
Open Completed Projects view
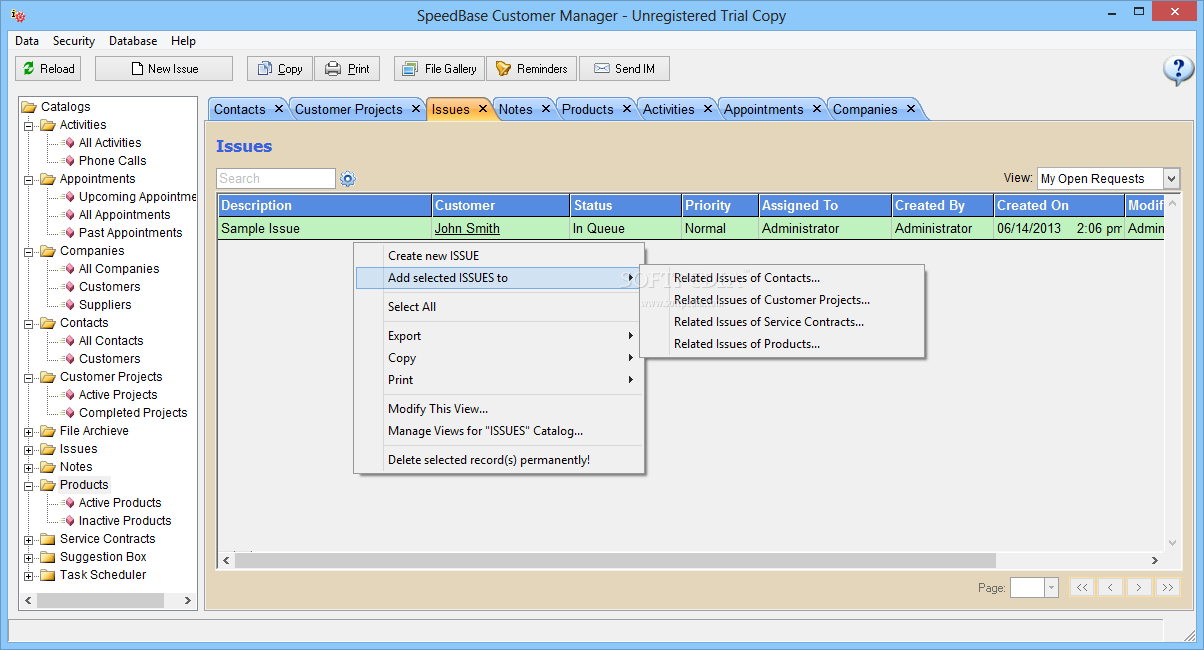pos(133,413)
